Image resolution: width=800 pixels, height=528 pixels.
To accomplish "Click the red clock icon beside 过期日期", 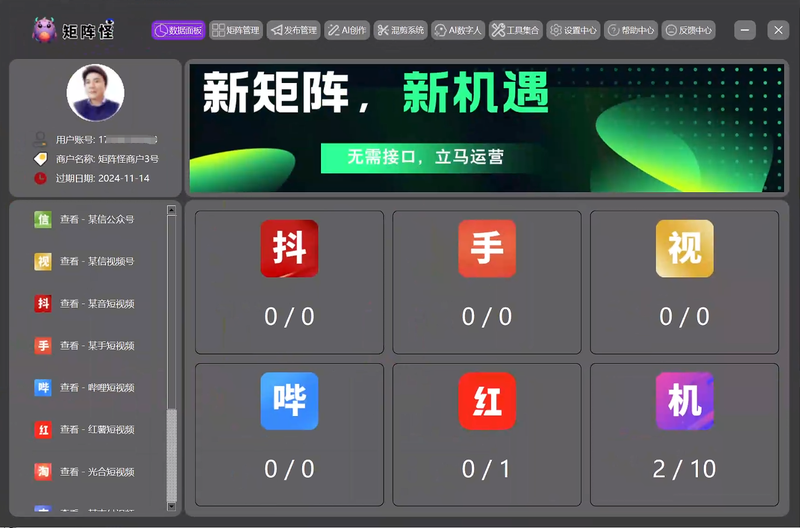I will [40, 178].
